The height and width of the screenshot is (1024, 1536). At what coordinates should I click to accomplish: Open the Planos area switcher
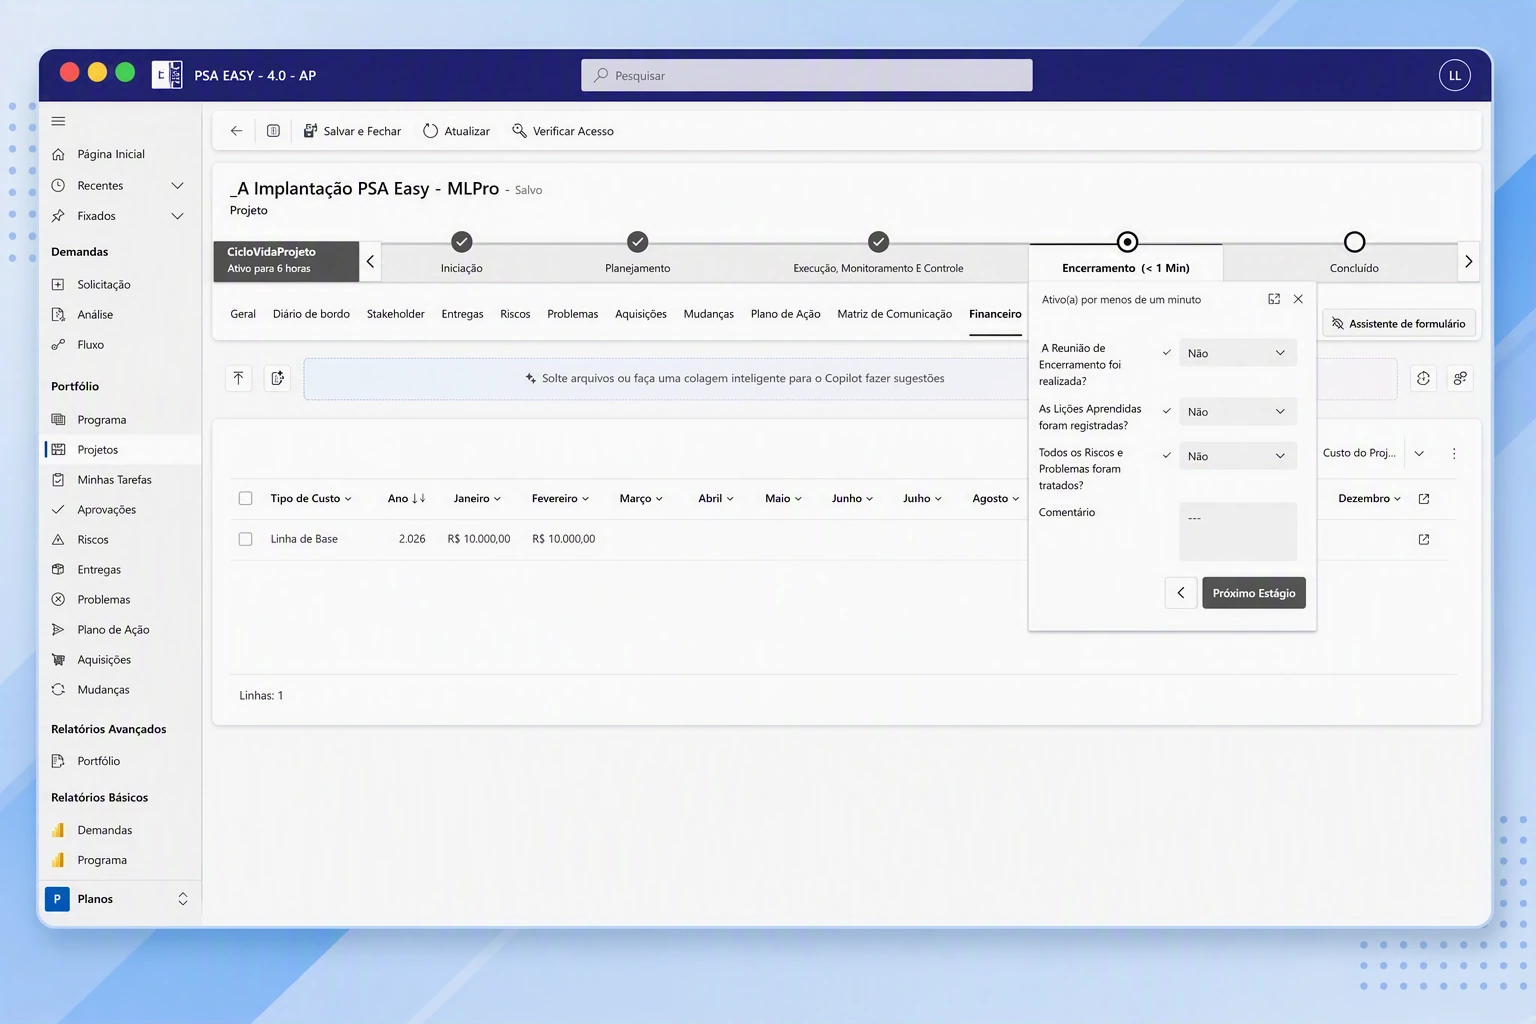[x=120, y=899]
